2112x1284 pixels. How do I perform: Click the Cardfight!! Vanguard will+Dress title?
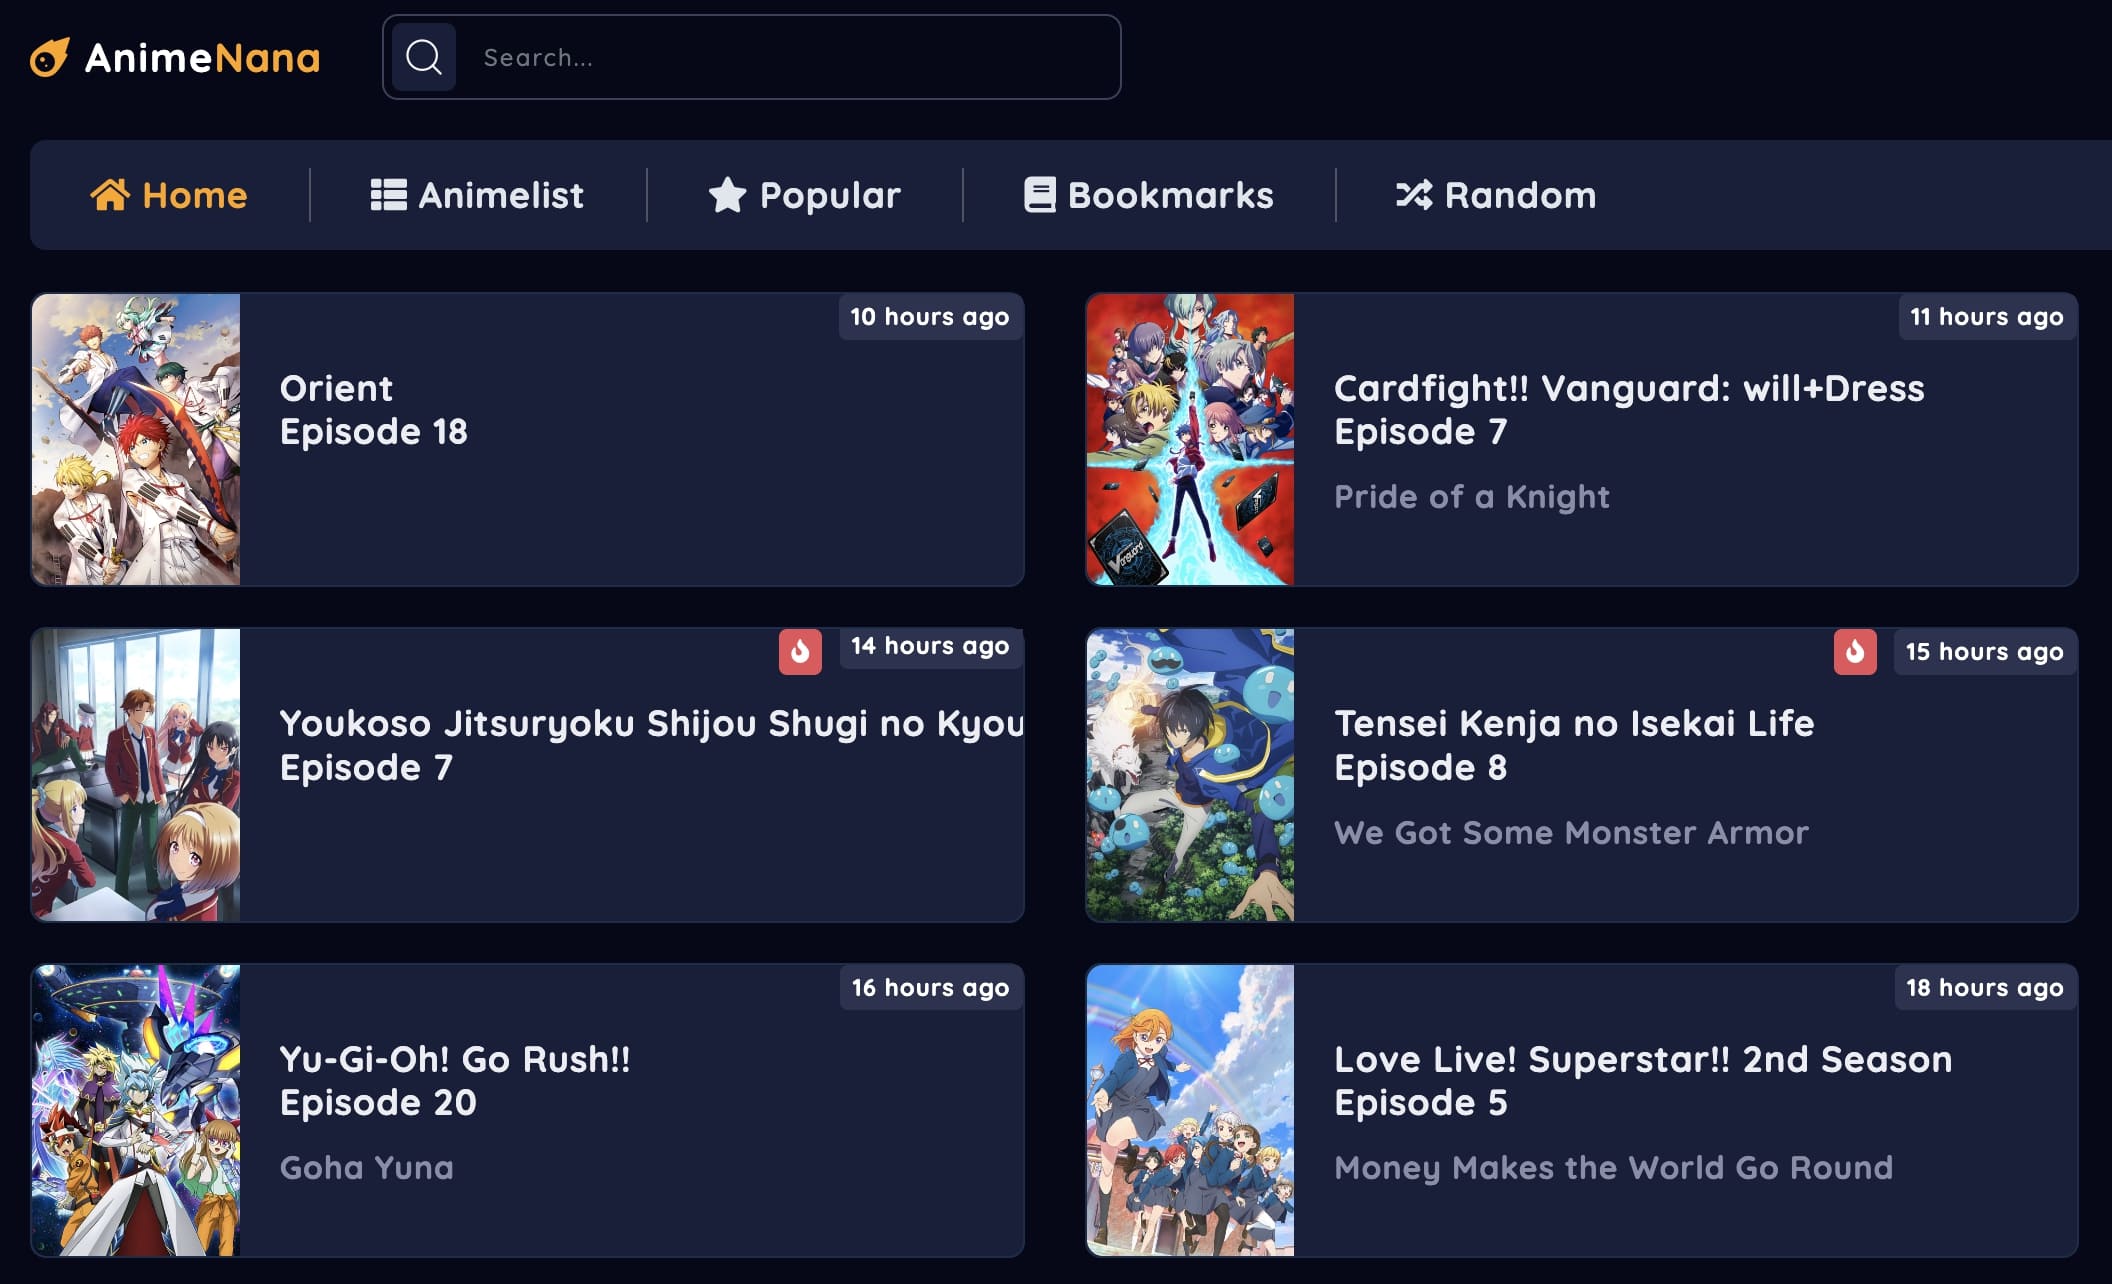pos(1629,389)
